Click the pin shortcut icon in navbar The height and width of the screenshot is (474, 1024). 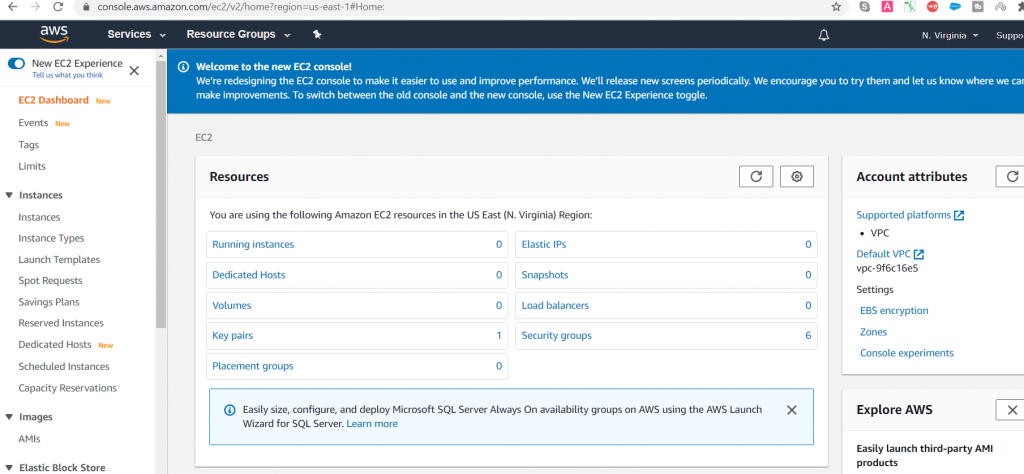[x=317, y=34]
